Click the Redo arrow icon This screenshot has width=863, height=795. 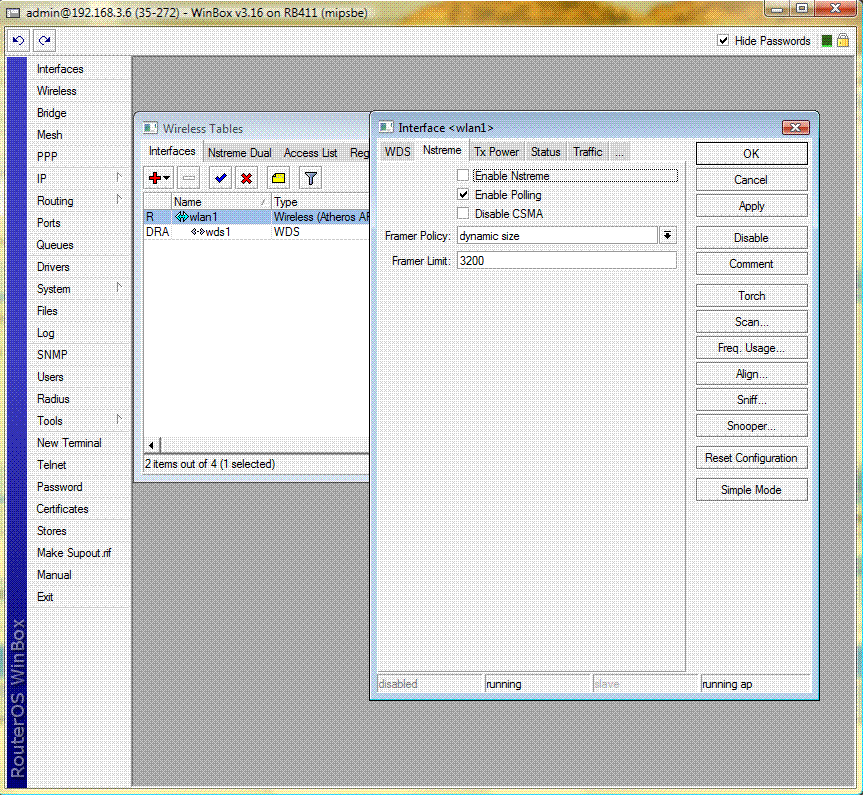44,41
